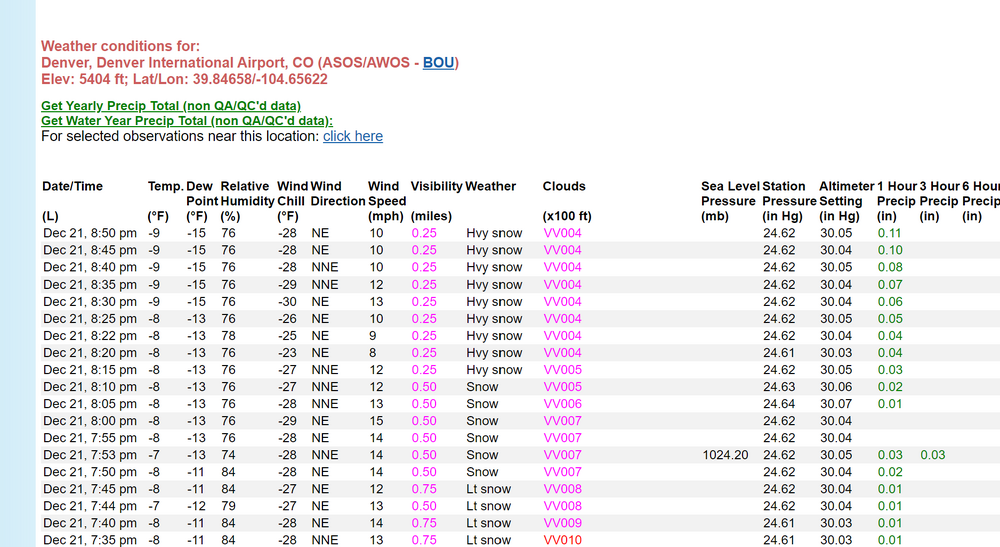Viewport: 1000px width, 547px height.
Task: Click wind speed 15 in 8:00 pm row
Action: click(376, 421)
